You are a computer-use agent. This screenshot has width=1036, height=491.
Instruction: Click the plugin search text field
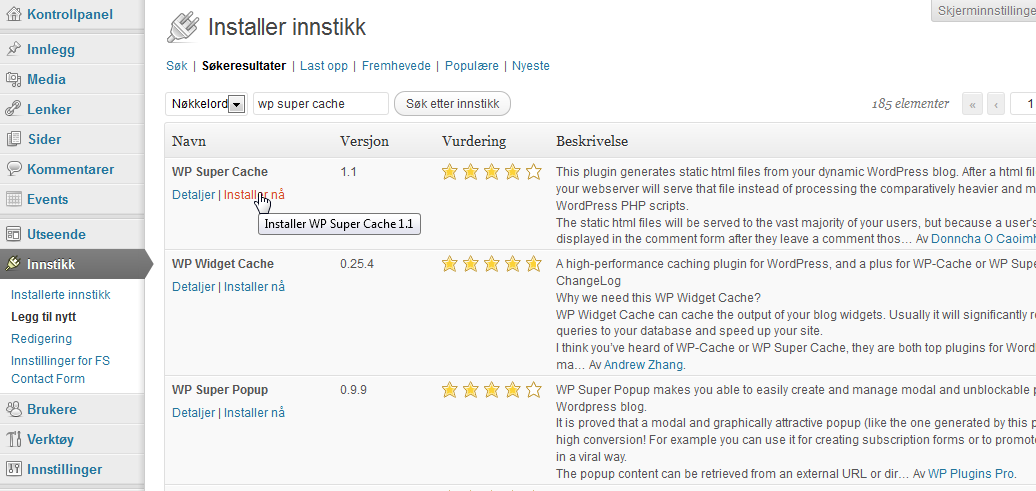(320, 104)
